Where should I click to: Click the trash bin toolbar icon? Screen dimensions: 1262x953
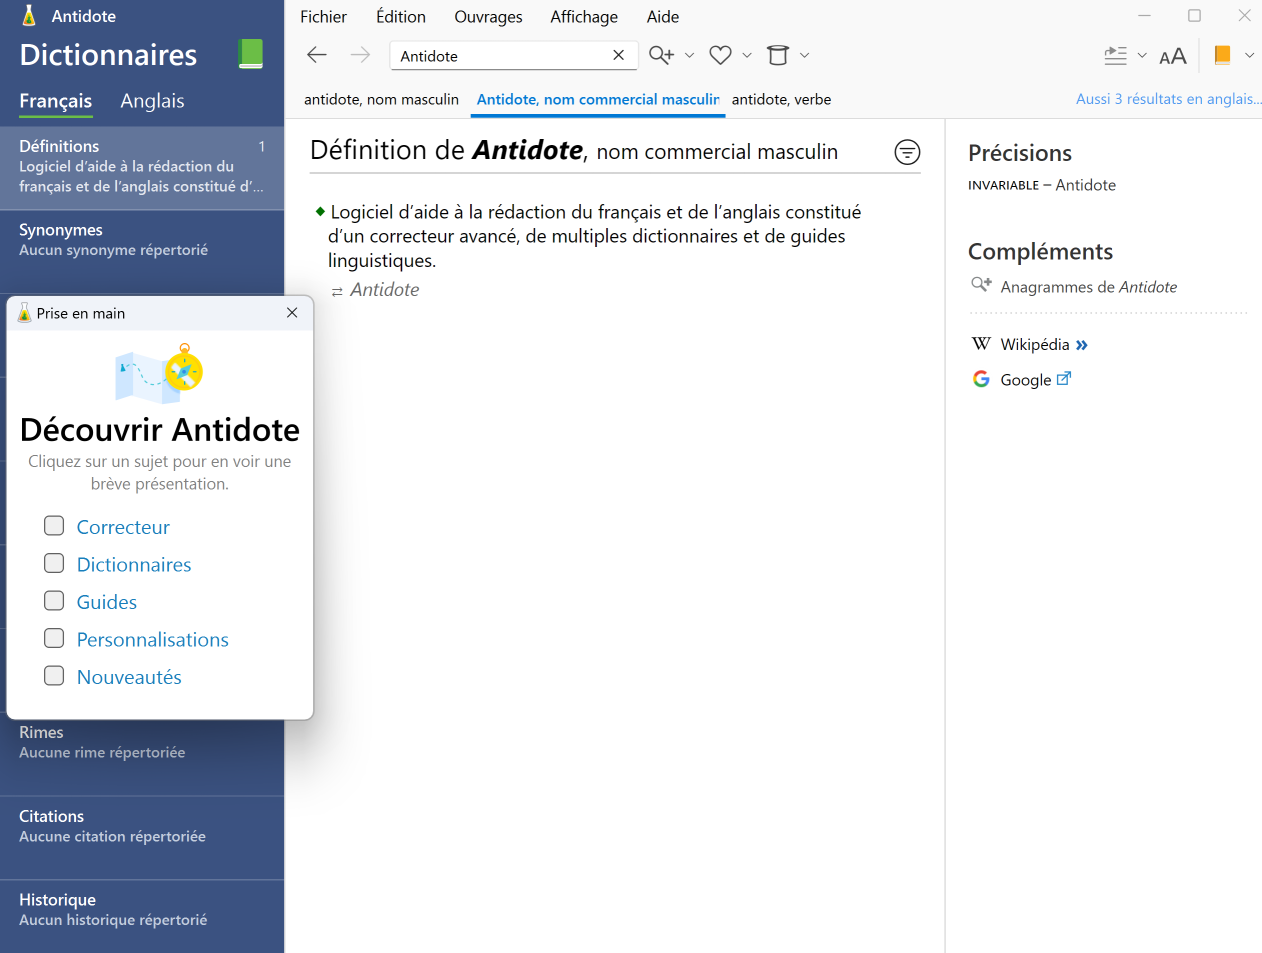(x=777, y=55)
